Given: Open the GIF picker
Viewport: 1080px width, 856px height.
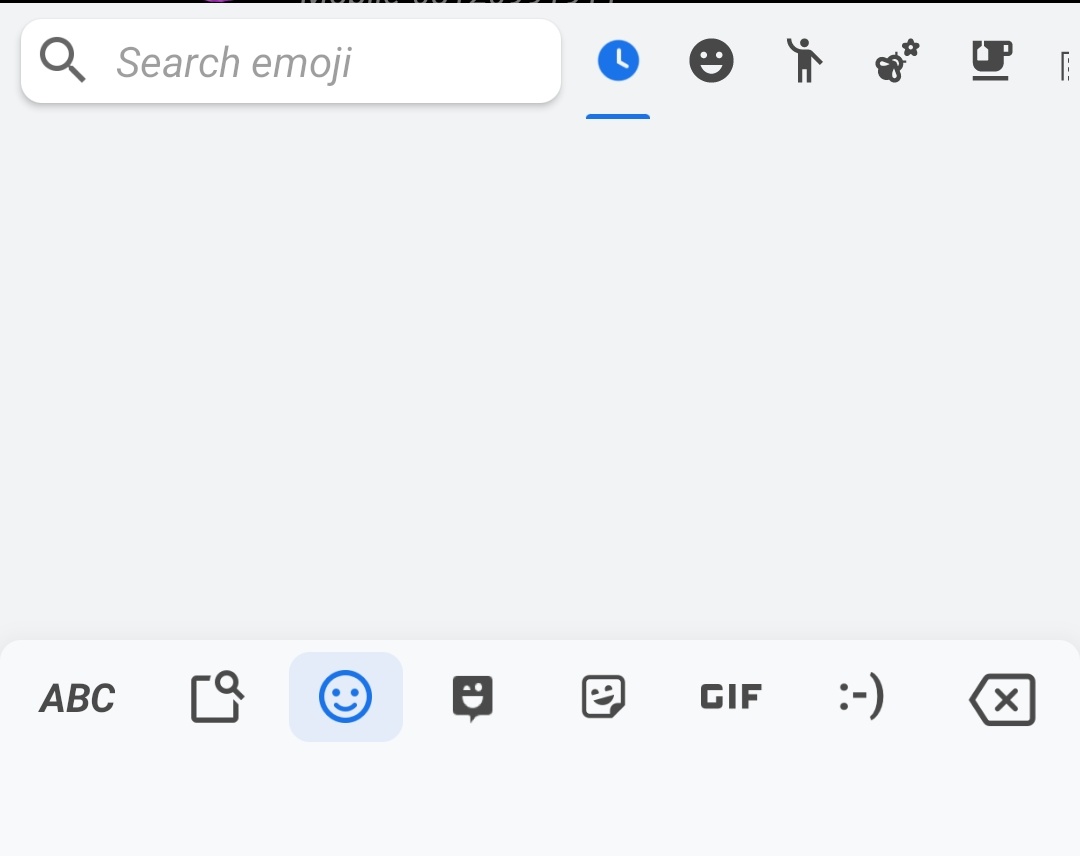Looking at the screenshot, I should (730, 697).
